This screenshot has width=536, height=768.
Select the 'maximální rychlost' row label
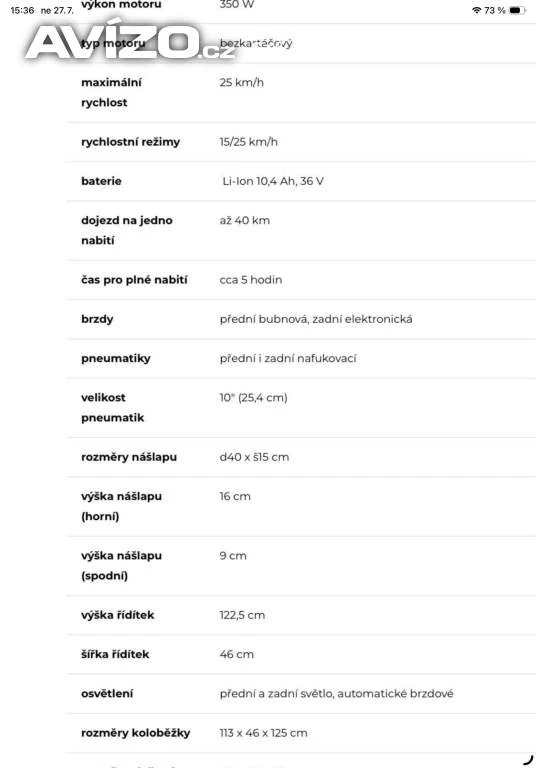click(x=111, y=92)
